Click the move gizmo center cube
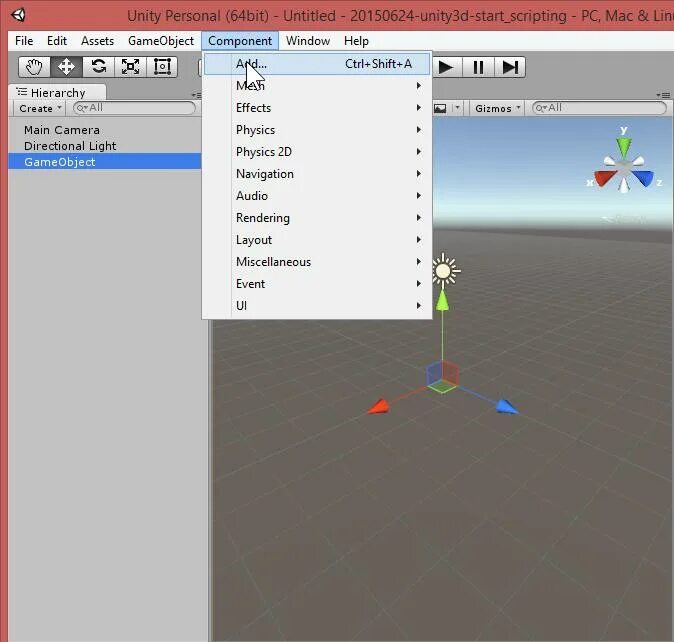The width and height of the screenshot is (674, 642). pos(442,376)
